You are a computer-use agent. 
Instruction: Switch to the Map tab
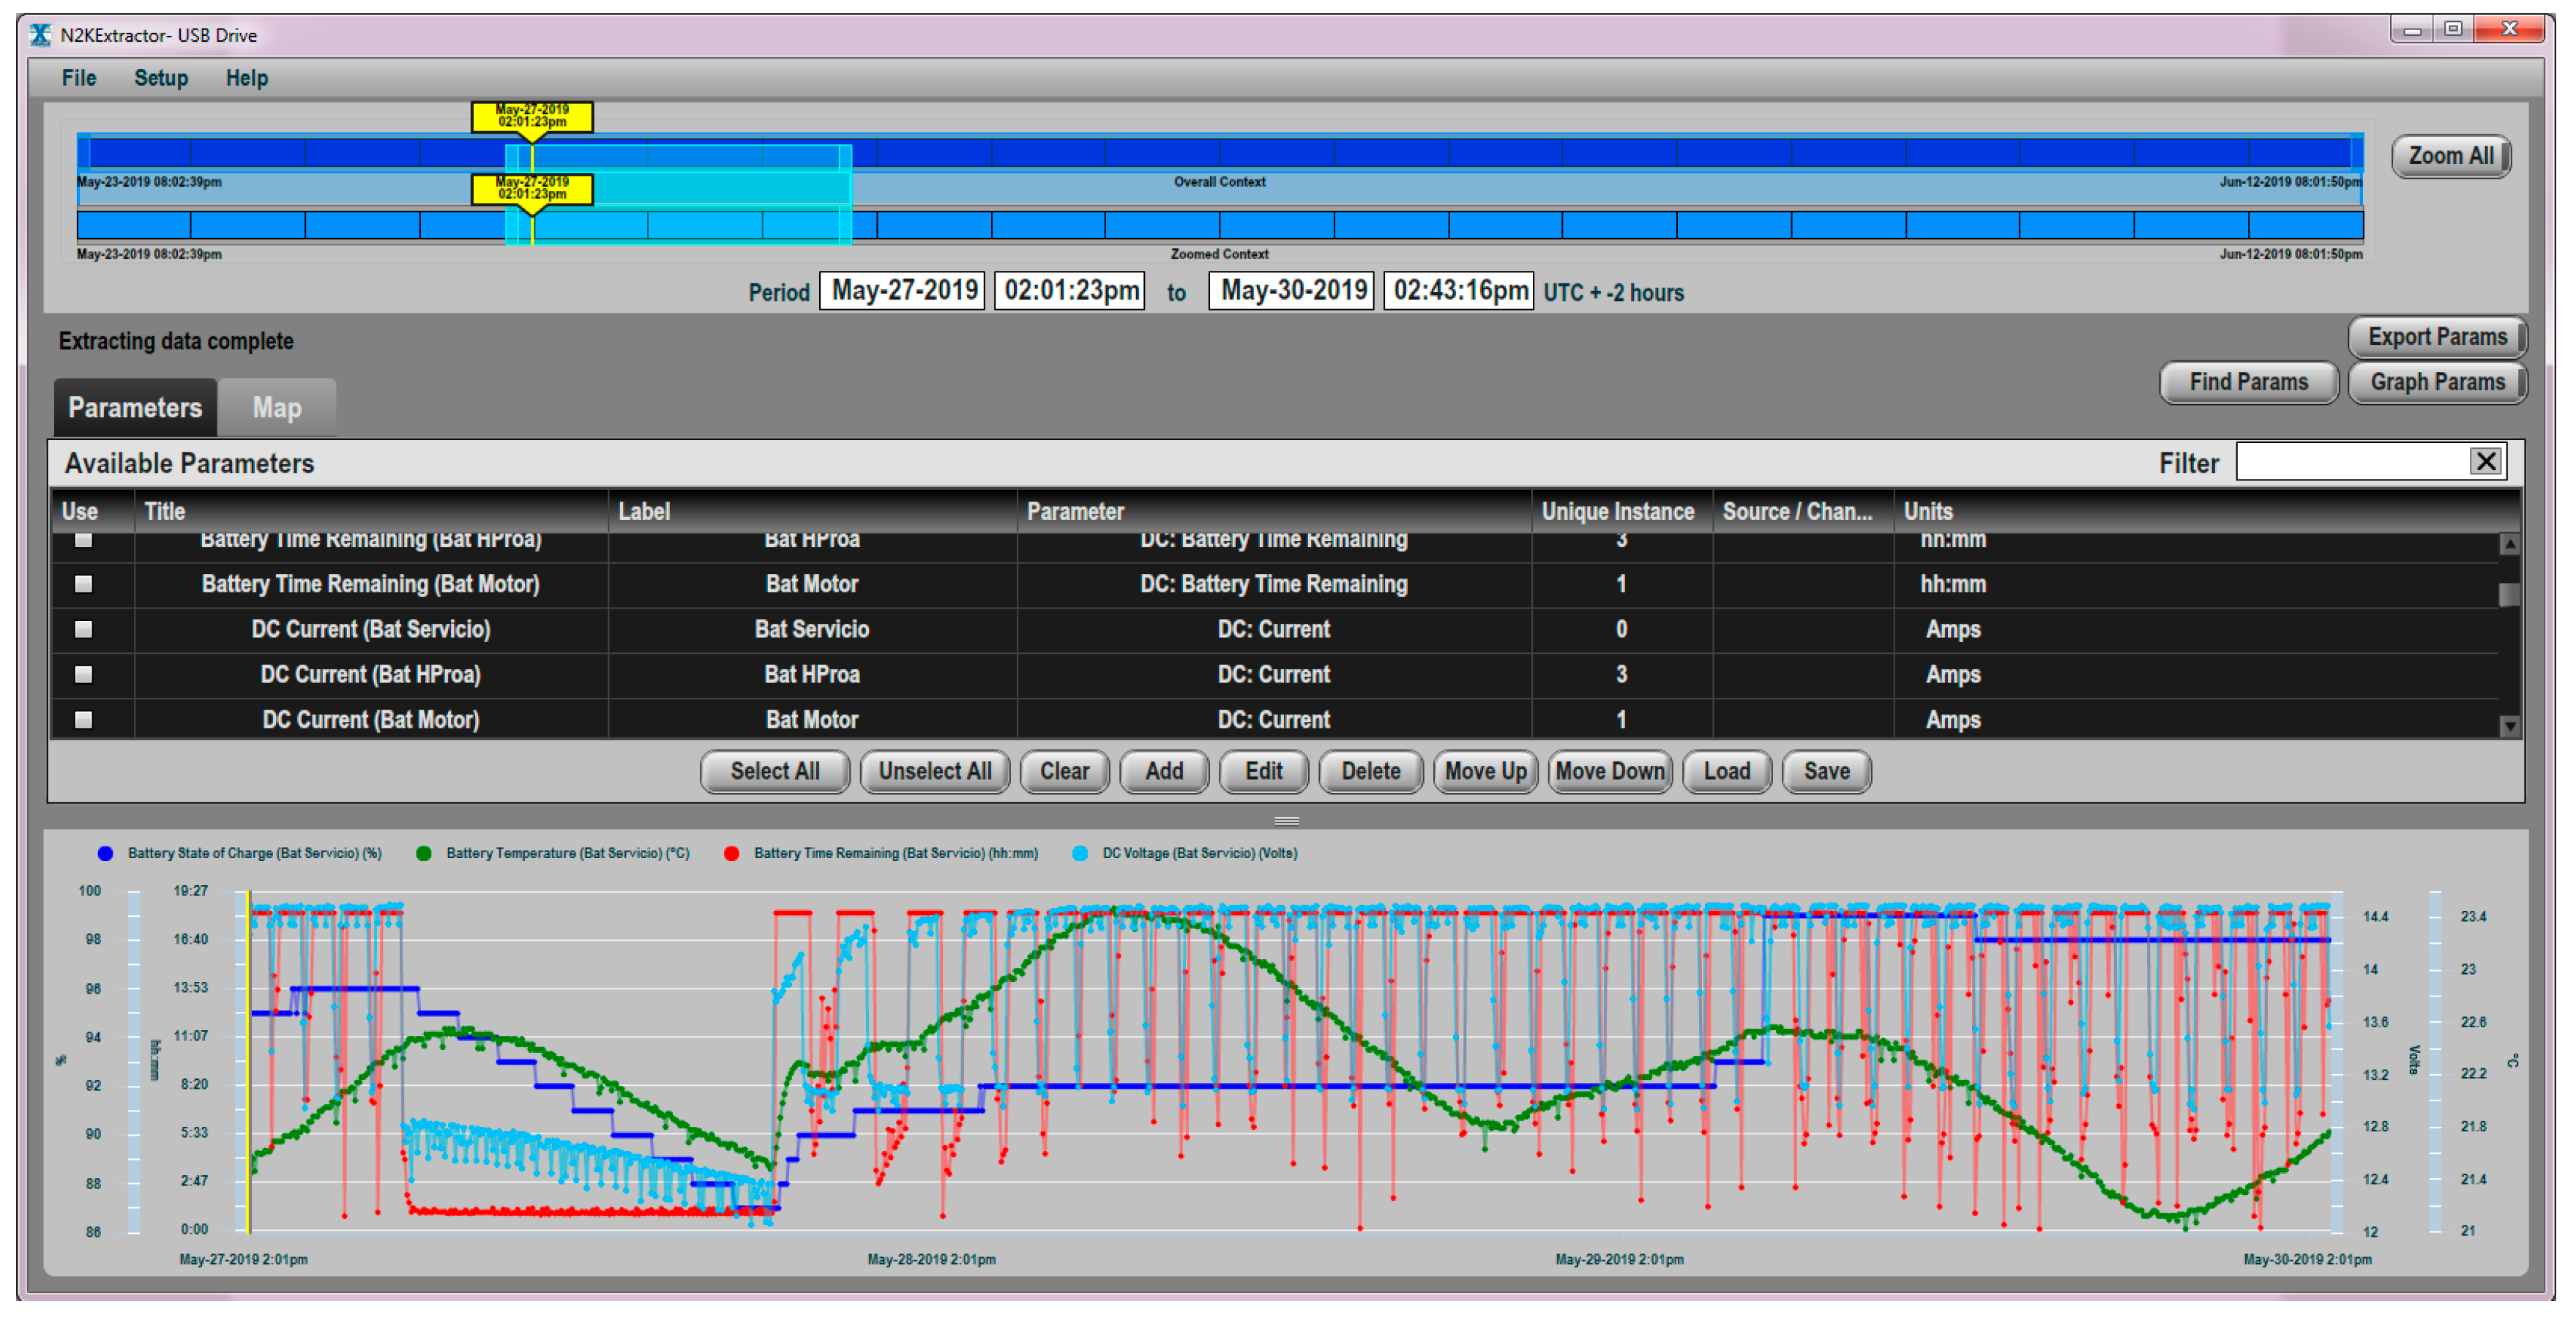pos(277,408)
